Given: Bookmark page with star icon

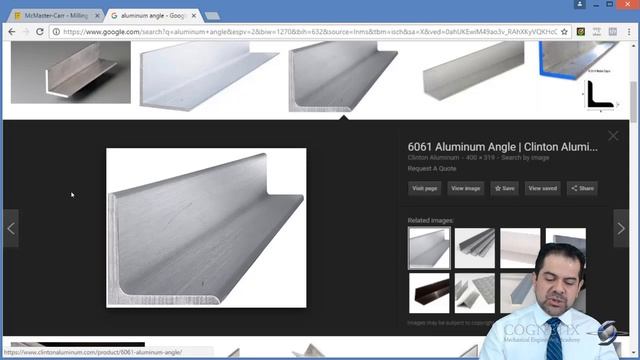Looking at the screenshot, I should pos(564,32).
